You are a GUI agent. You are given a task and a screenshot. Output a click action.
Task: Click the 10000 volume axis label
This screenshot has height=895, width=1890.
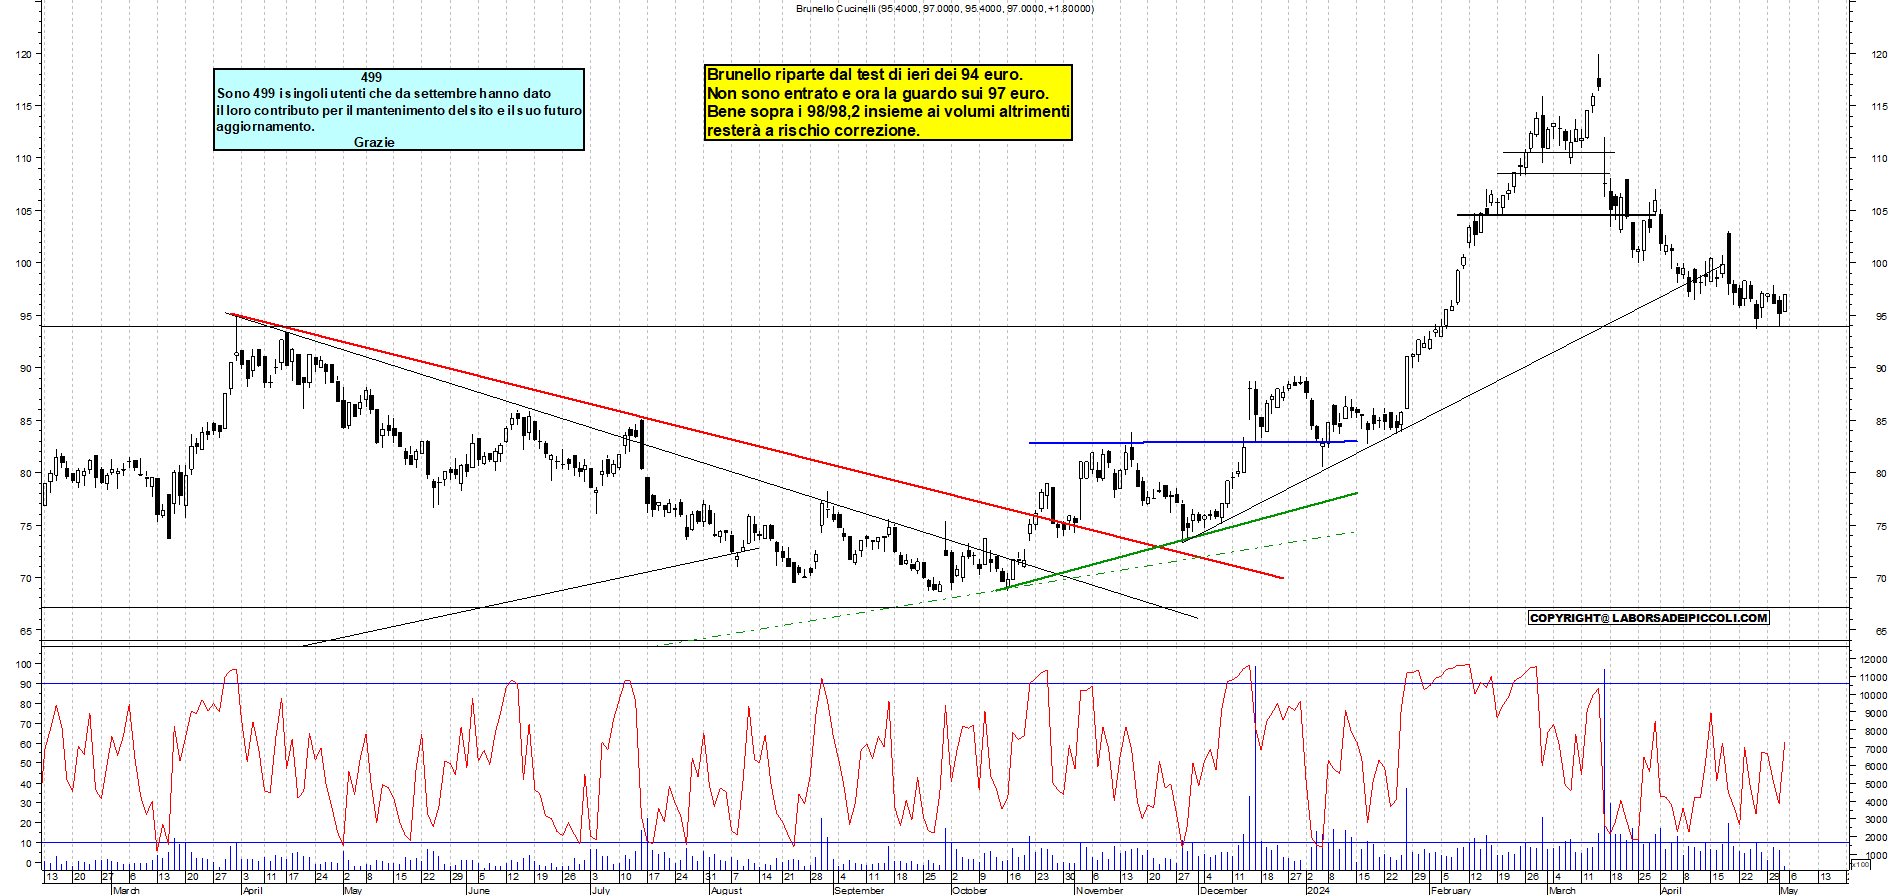click(1873, 696)
